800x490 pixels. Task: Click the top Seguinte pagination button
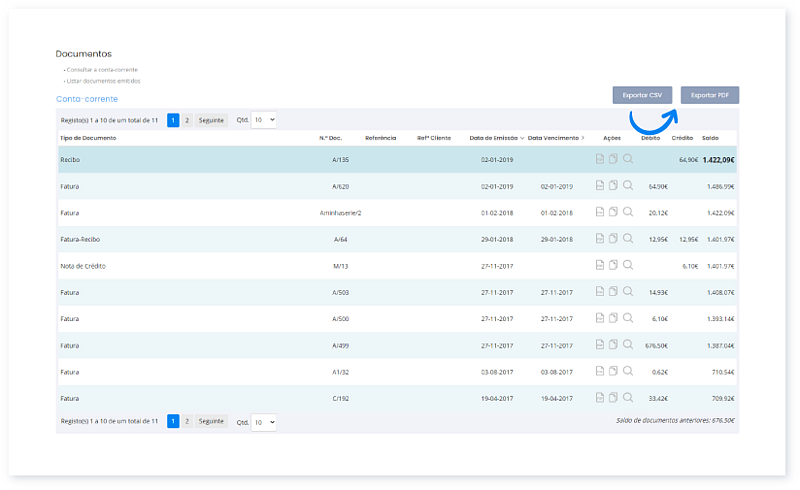tap(211, 120)
